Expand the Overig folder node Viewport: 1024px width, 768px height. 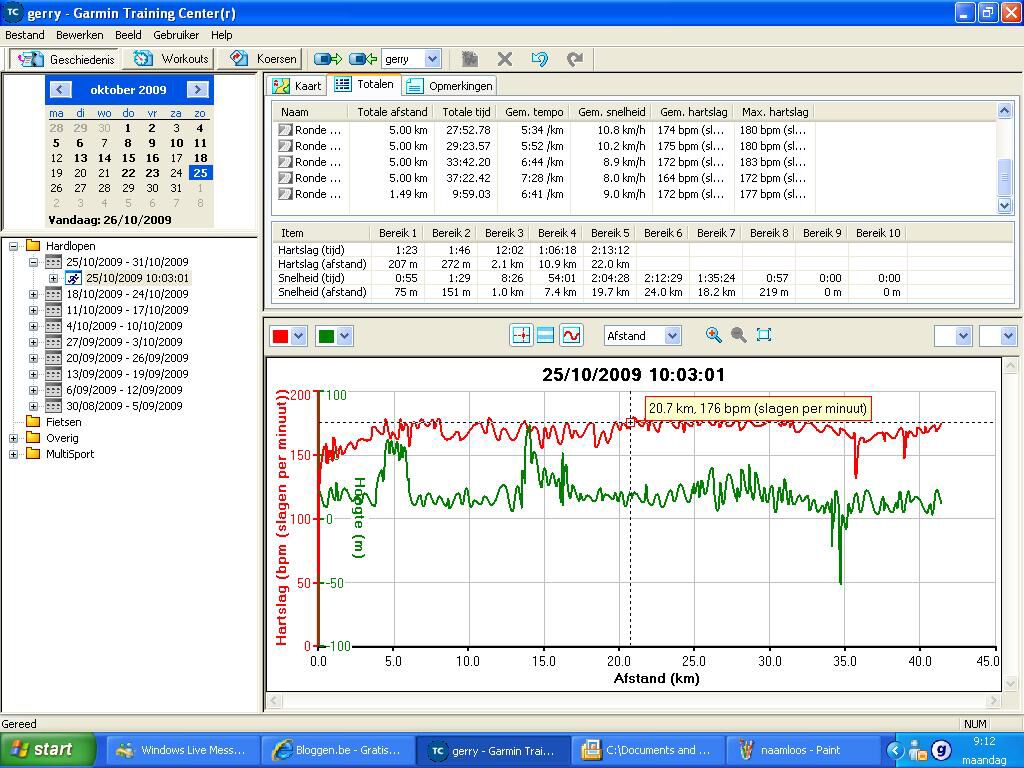(x=13, y=438)
